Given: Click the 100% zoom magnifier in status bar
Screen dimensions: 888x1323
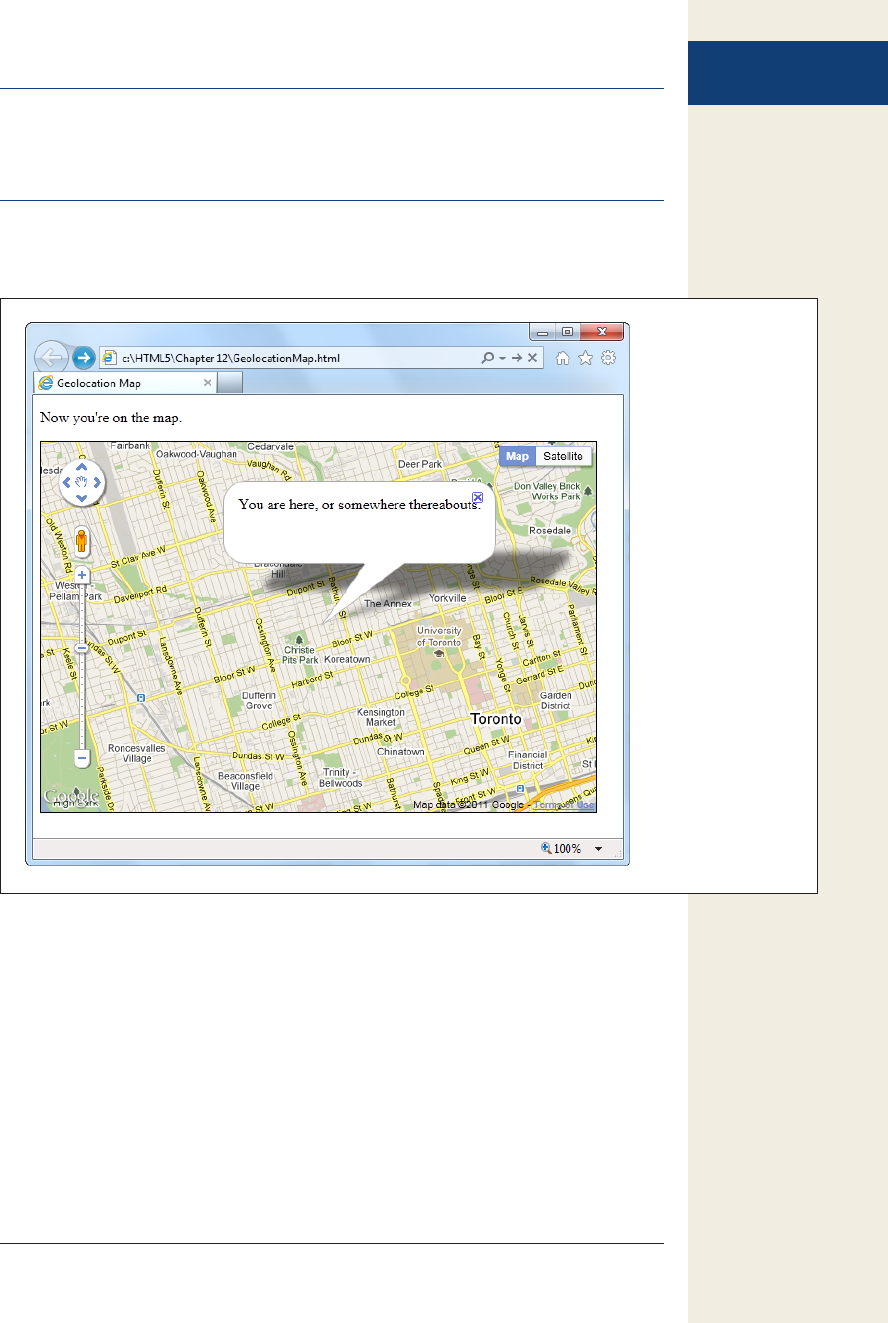Looking at the screenshot, I should click(547, 848).
